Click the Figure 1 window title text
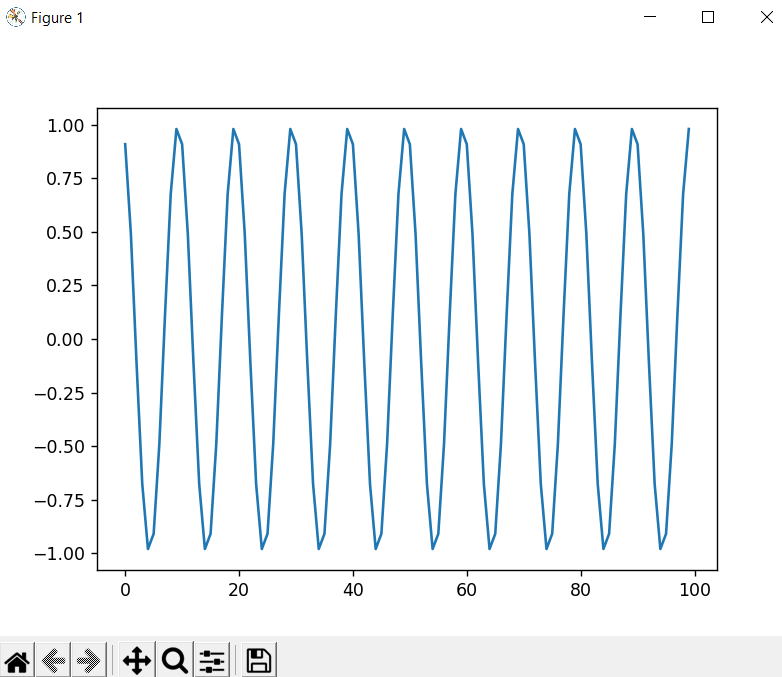The height and width of the screenshot is (677, 782). pyautogui.click(x=57, y=18)
